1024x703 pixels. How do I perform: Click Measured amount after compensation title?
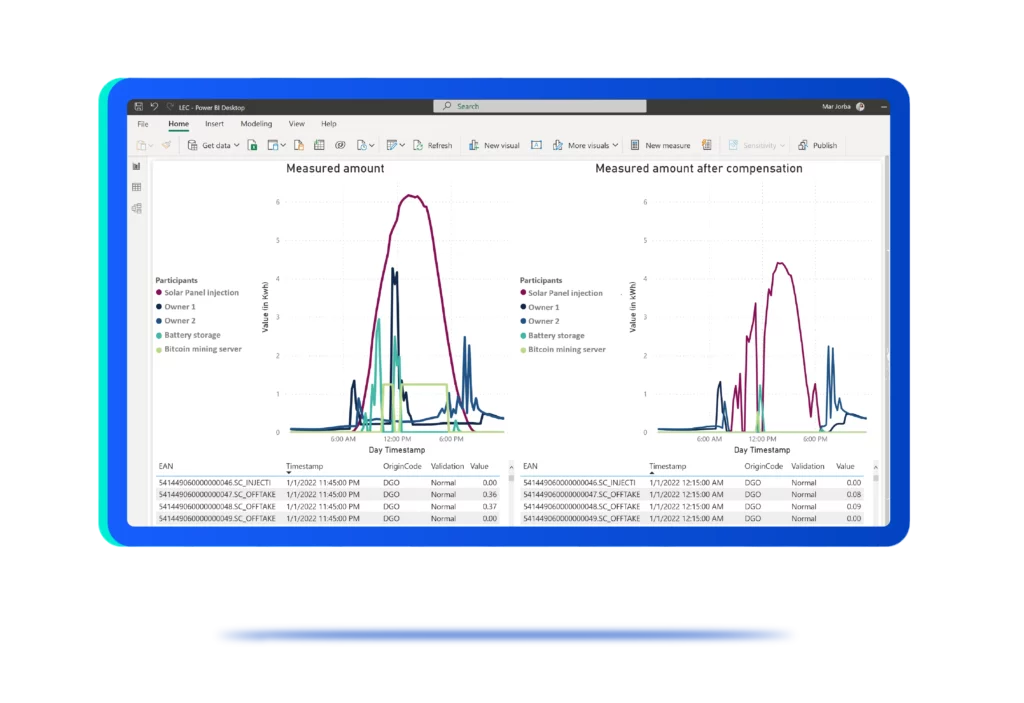click(x=699, y=169)
